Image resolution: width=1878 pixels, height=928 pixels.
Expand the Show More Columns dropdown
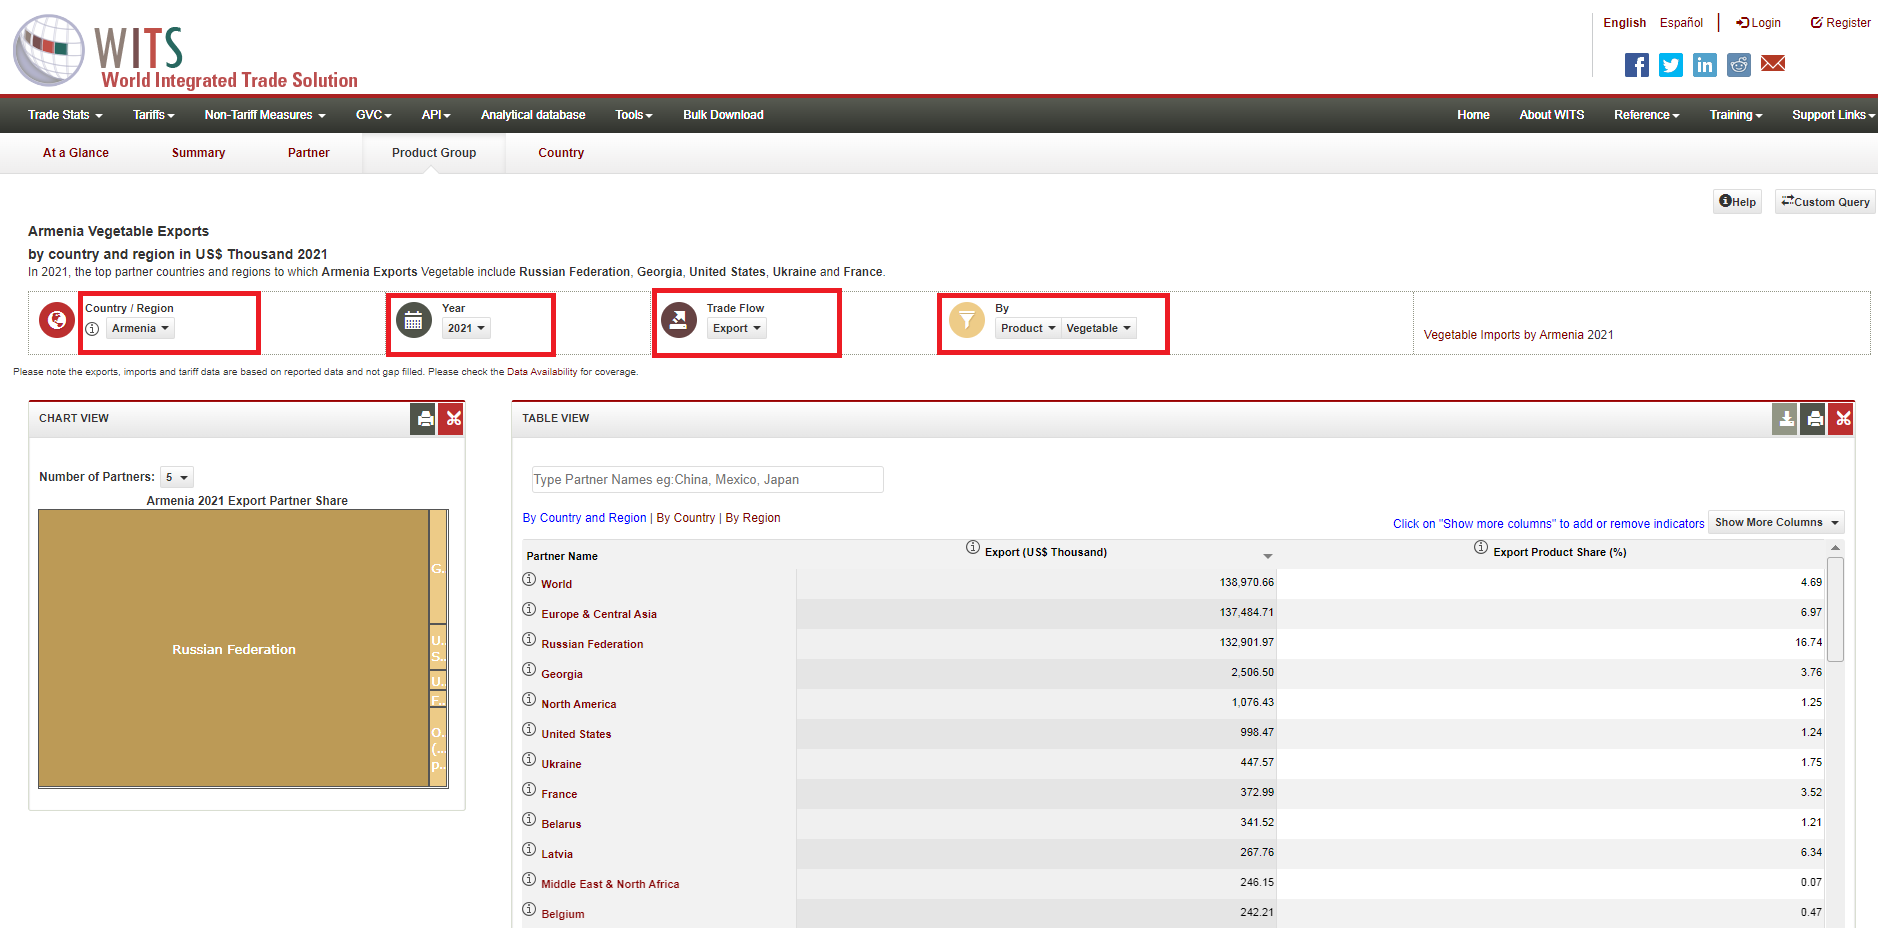[1776, 522]
